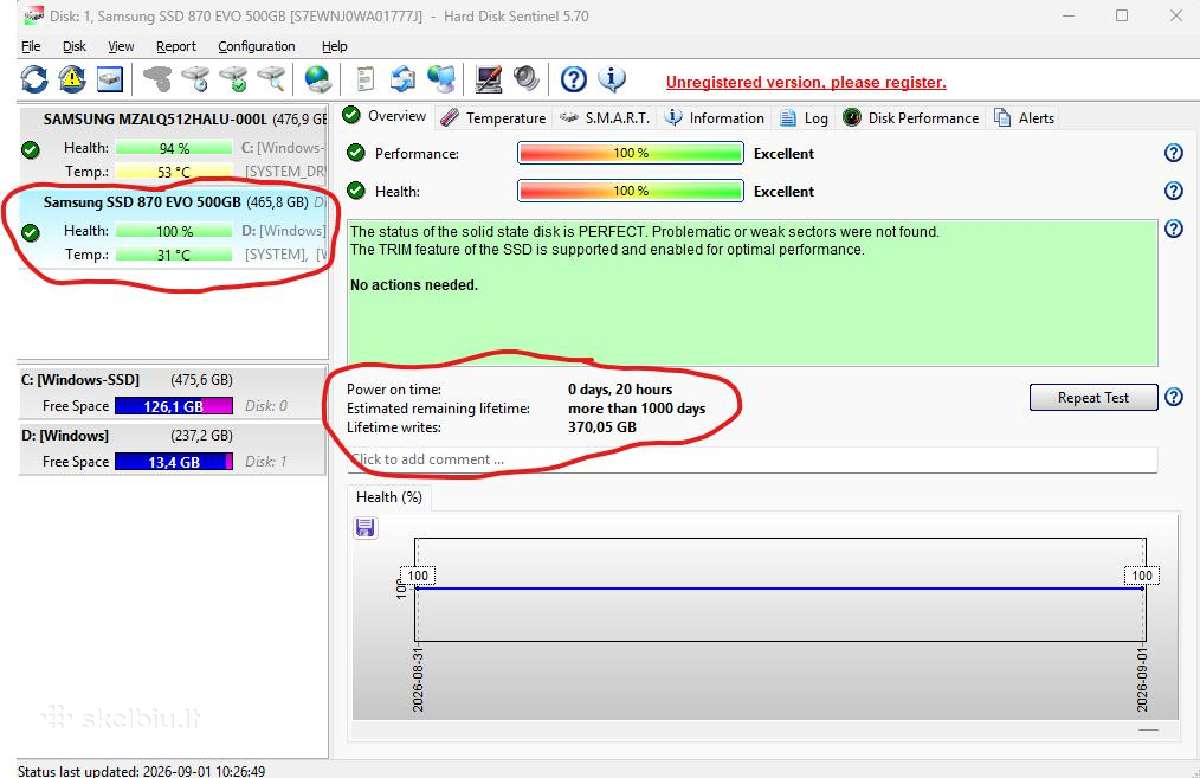
Task: Click the 53 °C temperature bar
Action: 174,171
